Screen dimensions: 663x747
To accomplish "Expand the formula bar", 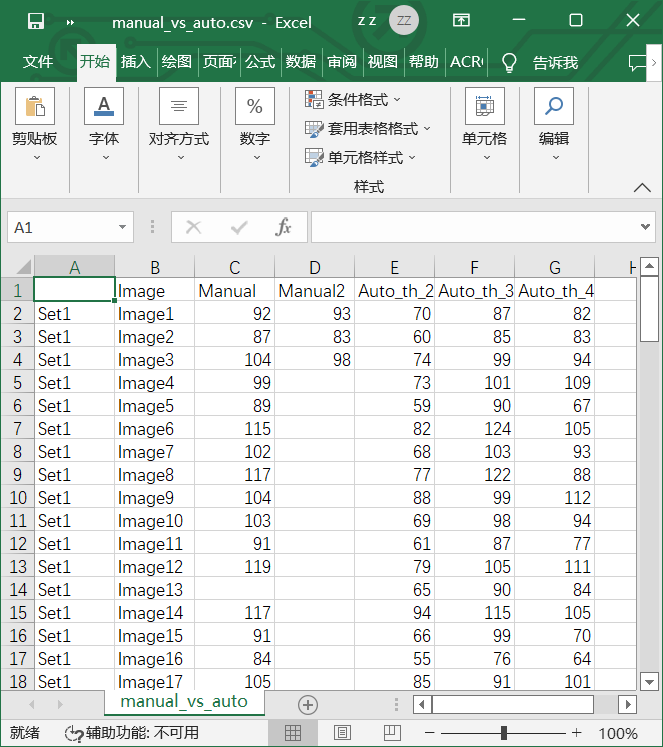I will (x=645, y=227).
